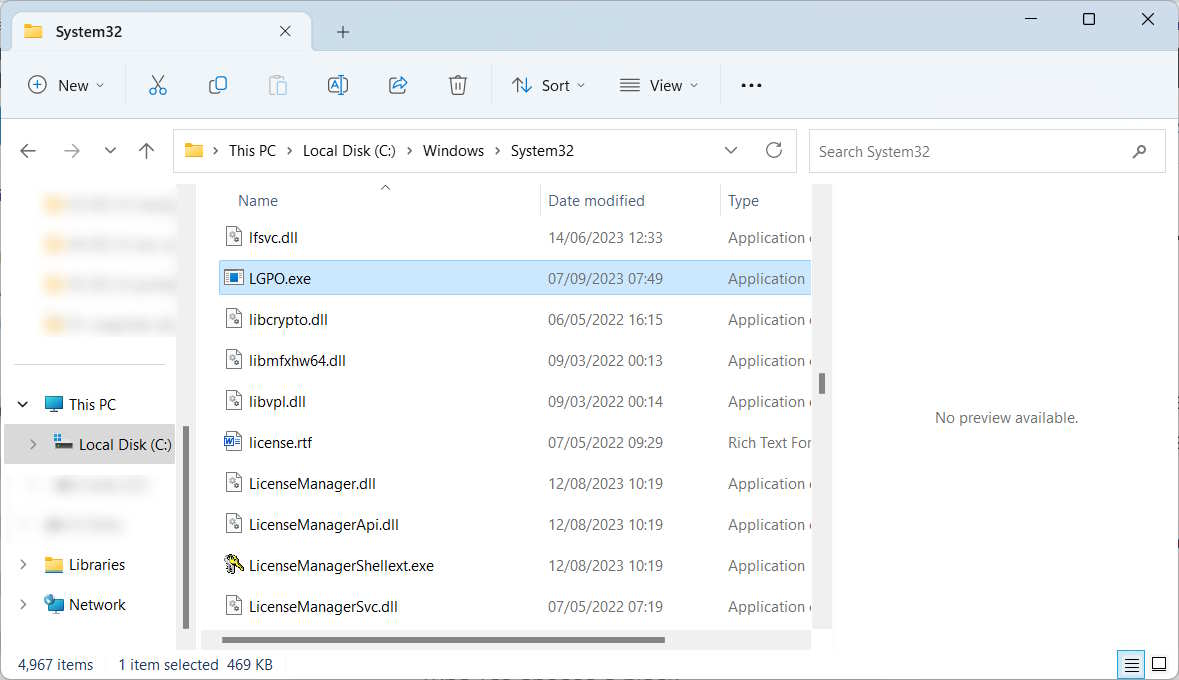
Task: Navigate up to the Windows folder
Action: (x=146, y=150)
